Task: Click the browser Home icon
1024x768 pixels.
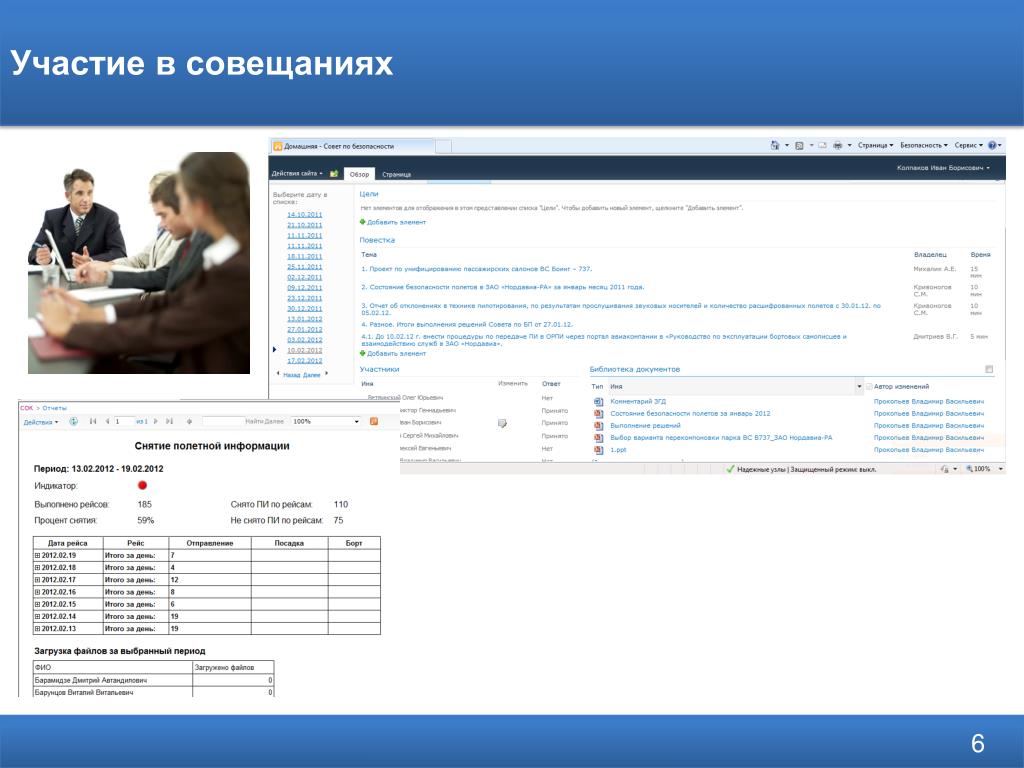Action: click(x=775, y=146)
